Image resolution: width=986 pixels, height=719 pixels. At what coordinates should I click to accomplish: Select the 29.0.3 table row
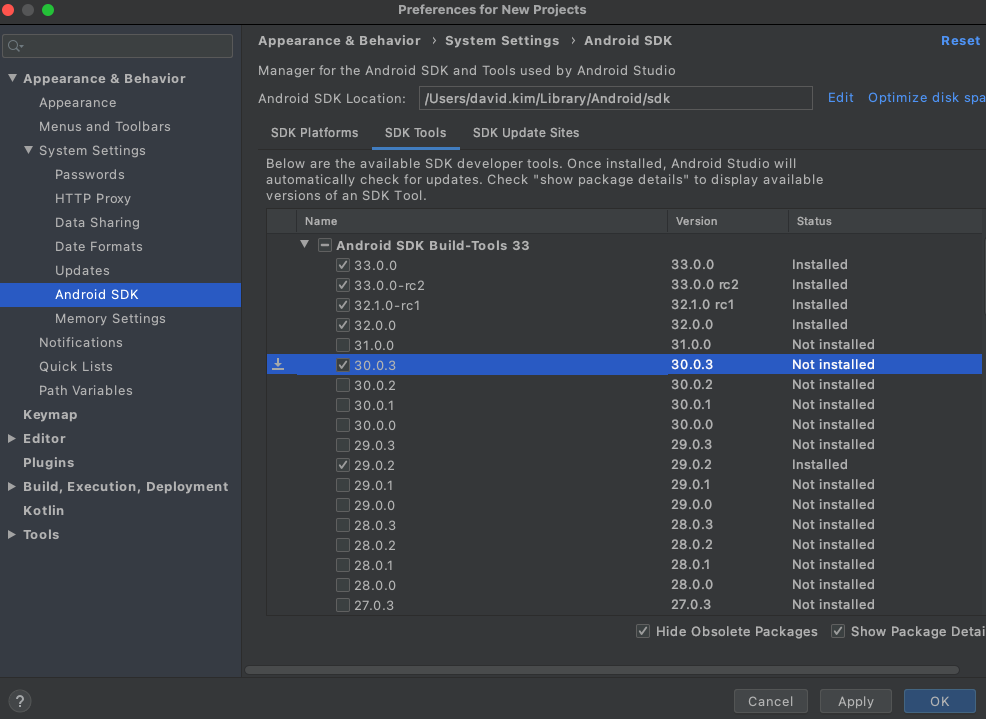coord(624,445)
